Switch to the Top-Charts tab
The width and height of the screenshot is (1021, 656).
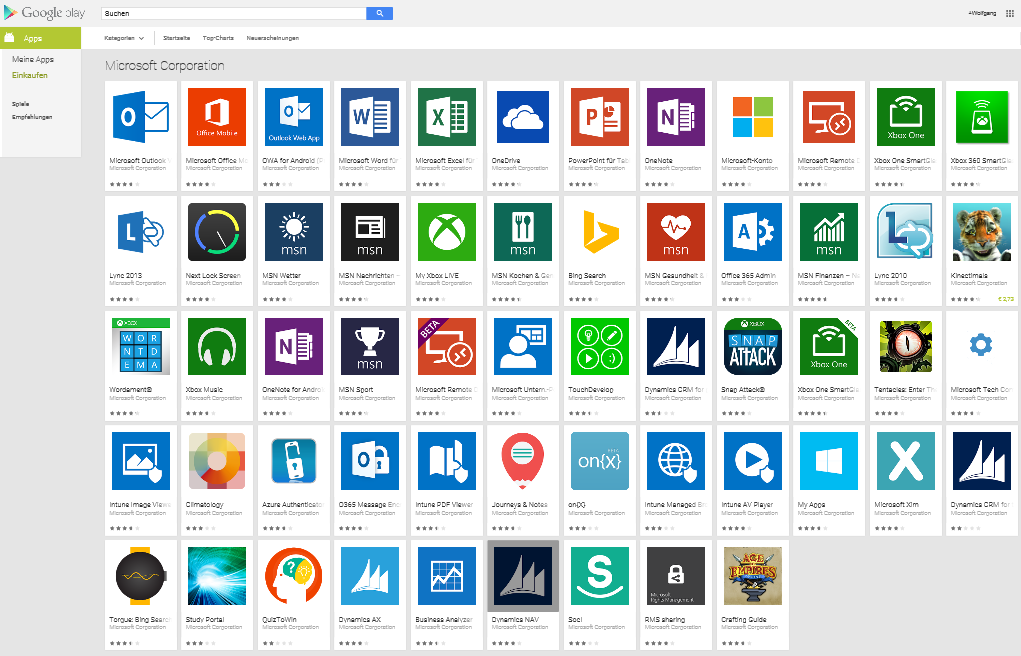[x=218, y=38]
